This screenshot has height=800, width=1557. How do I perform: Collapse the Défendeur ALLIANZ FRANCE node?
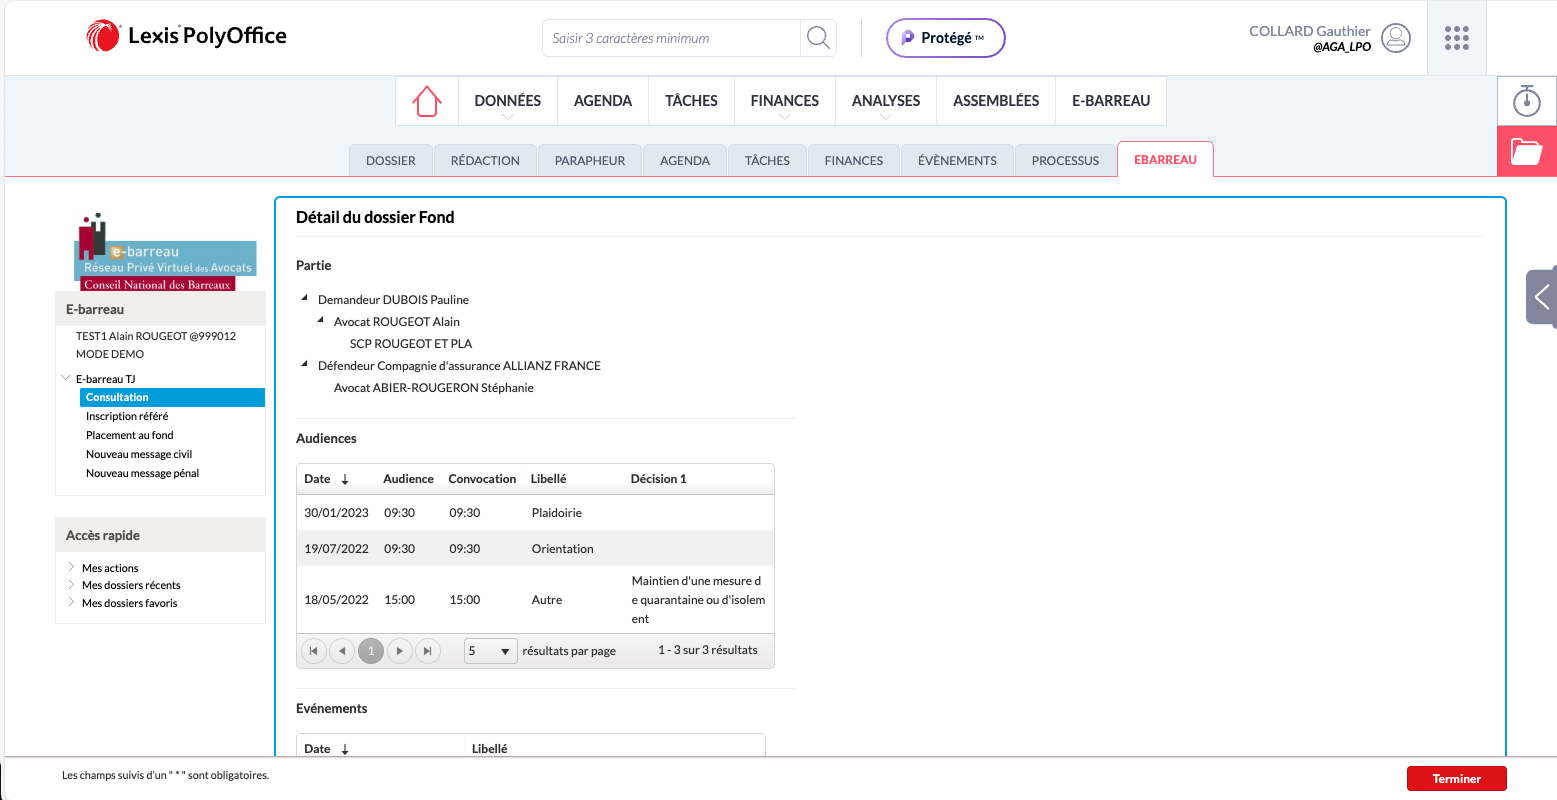(305, 364)
